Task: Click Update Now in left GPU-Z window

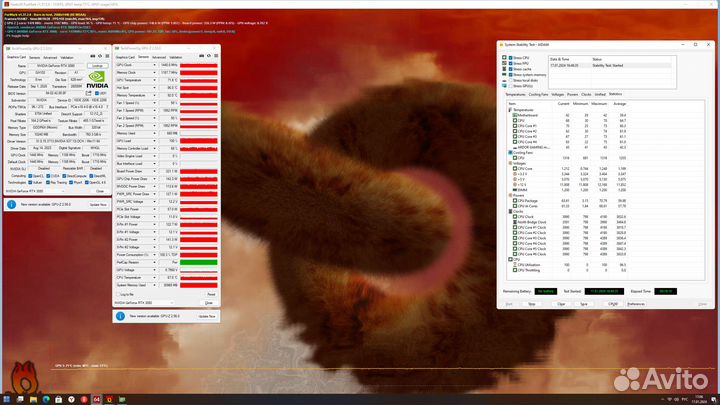Action: click(x=98, y=204)
